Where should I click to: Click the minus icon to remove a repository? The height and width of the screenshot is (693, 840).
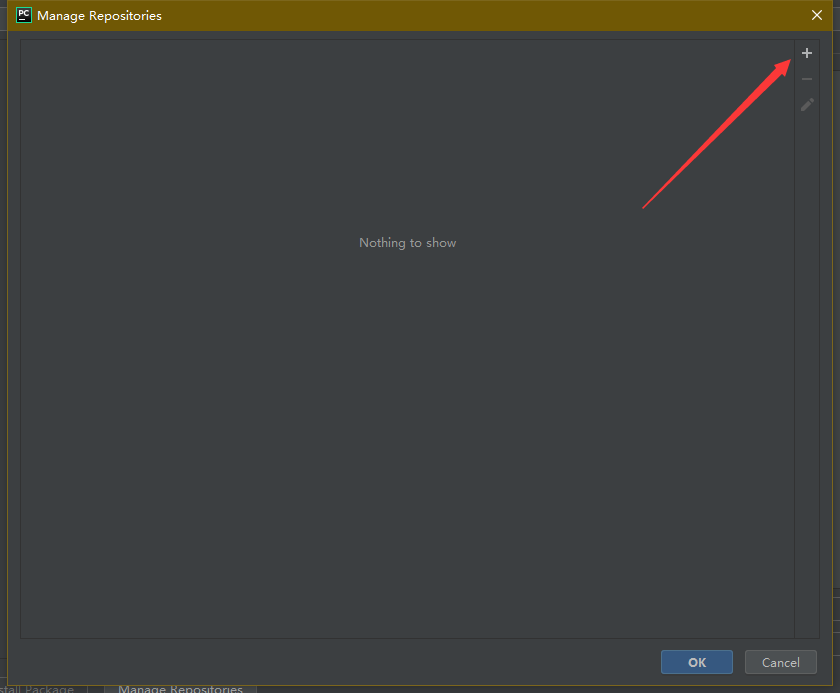[807, 79]
